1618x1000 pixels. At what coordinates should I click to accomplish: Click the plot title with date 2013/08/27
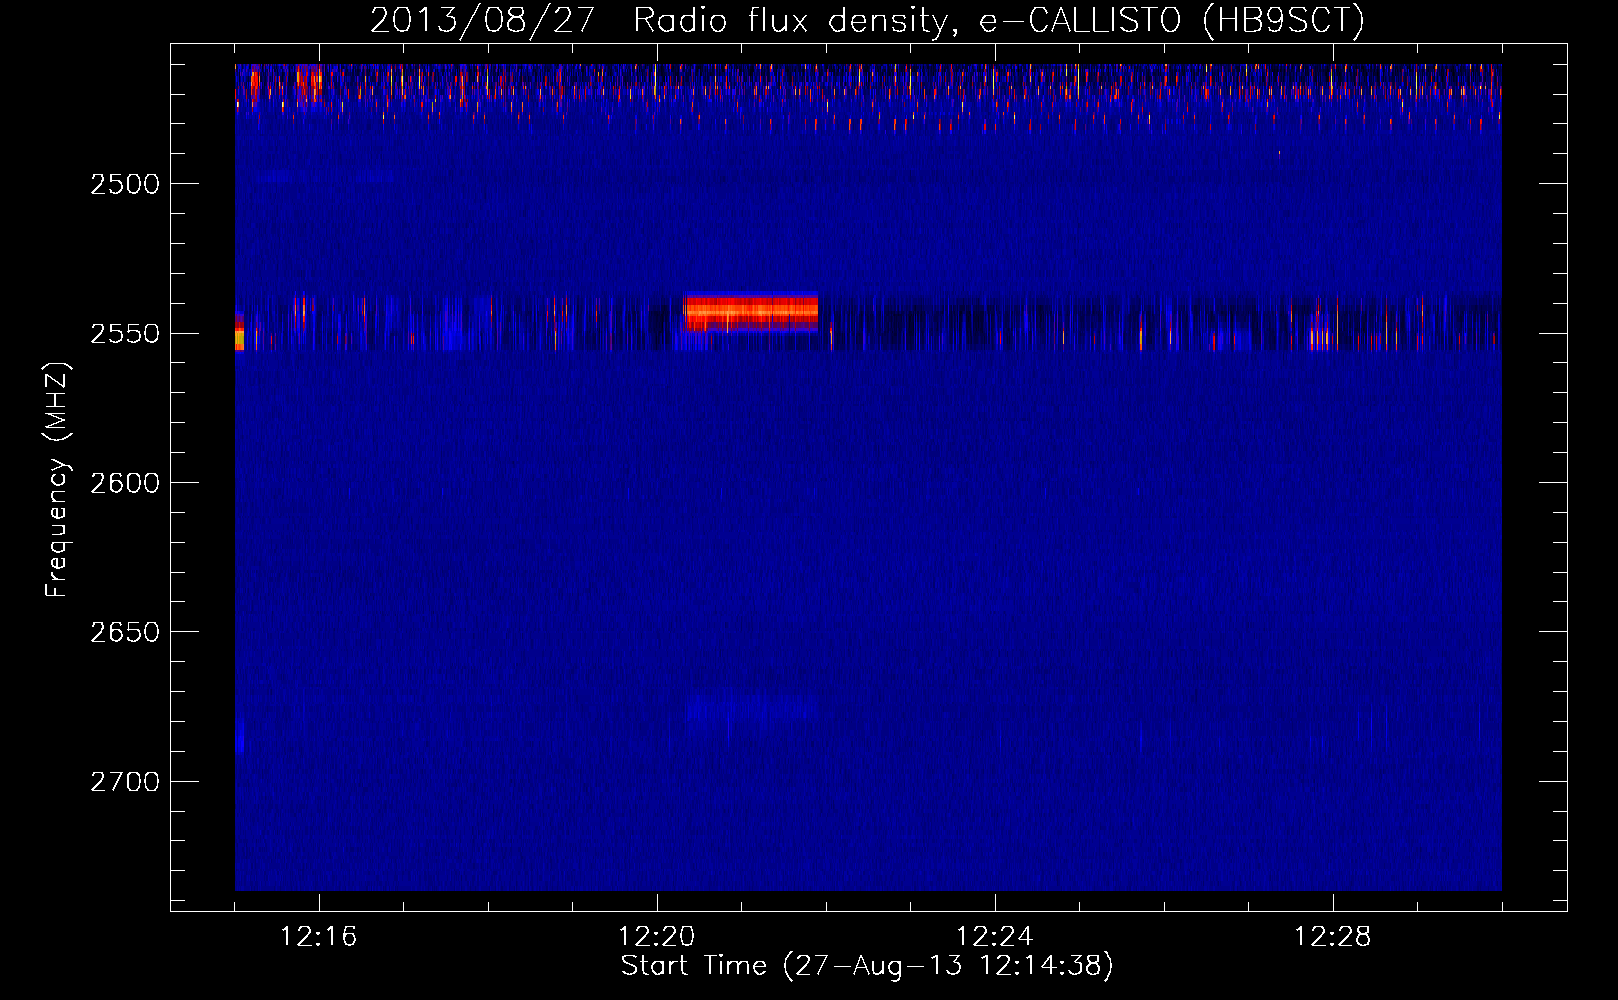pos(867,21)
